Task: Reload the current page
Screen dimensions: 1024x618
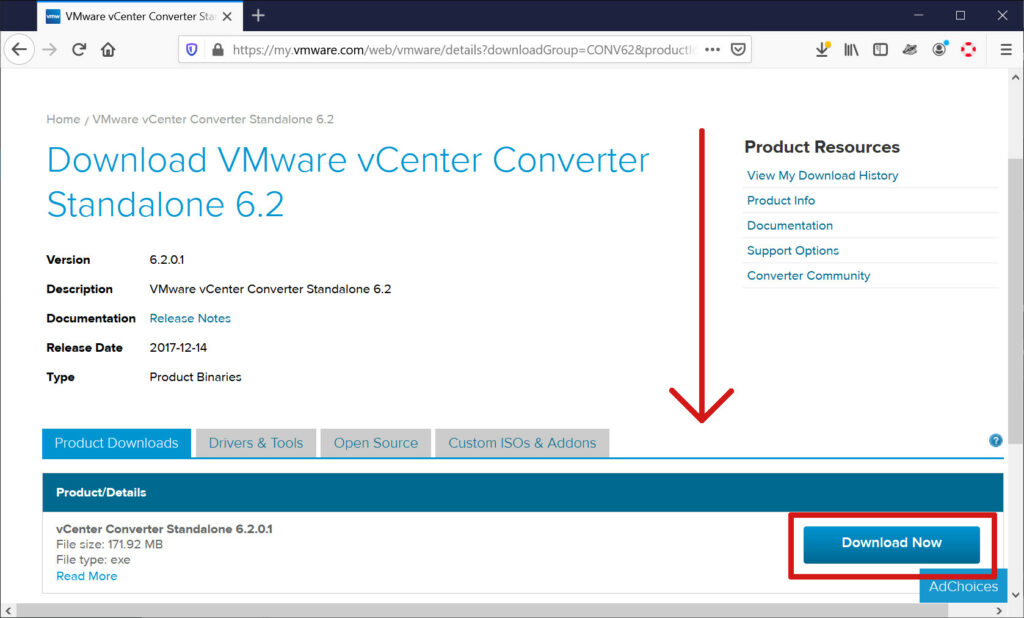Action: click(79, 50)
